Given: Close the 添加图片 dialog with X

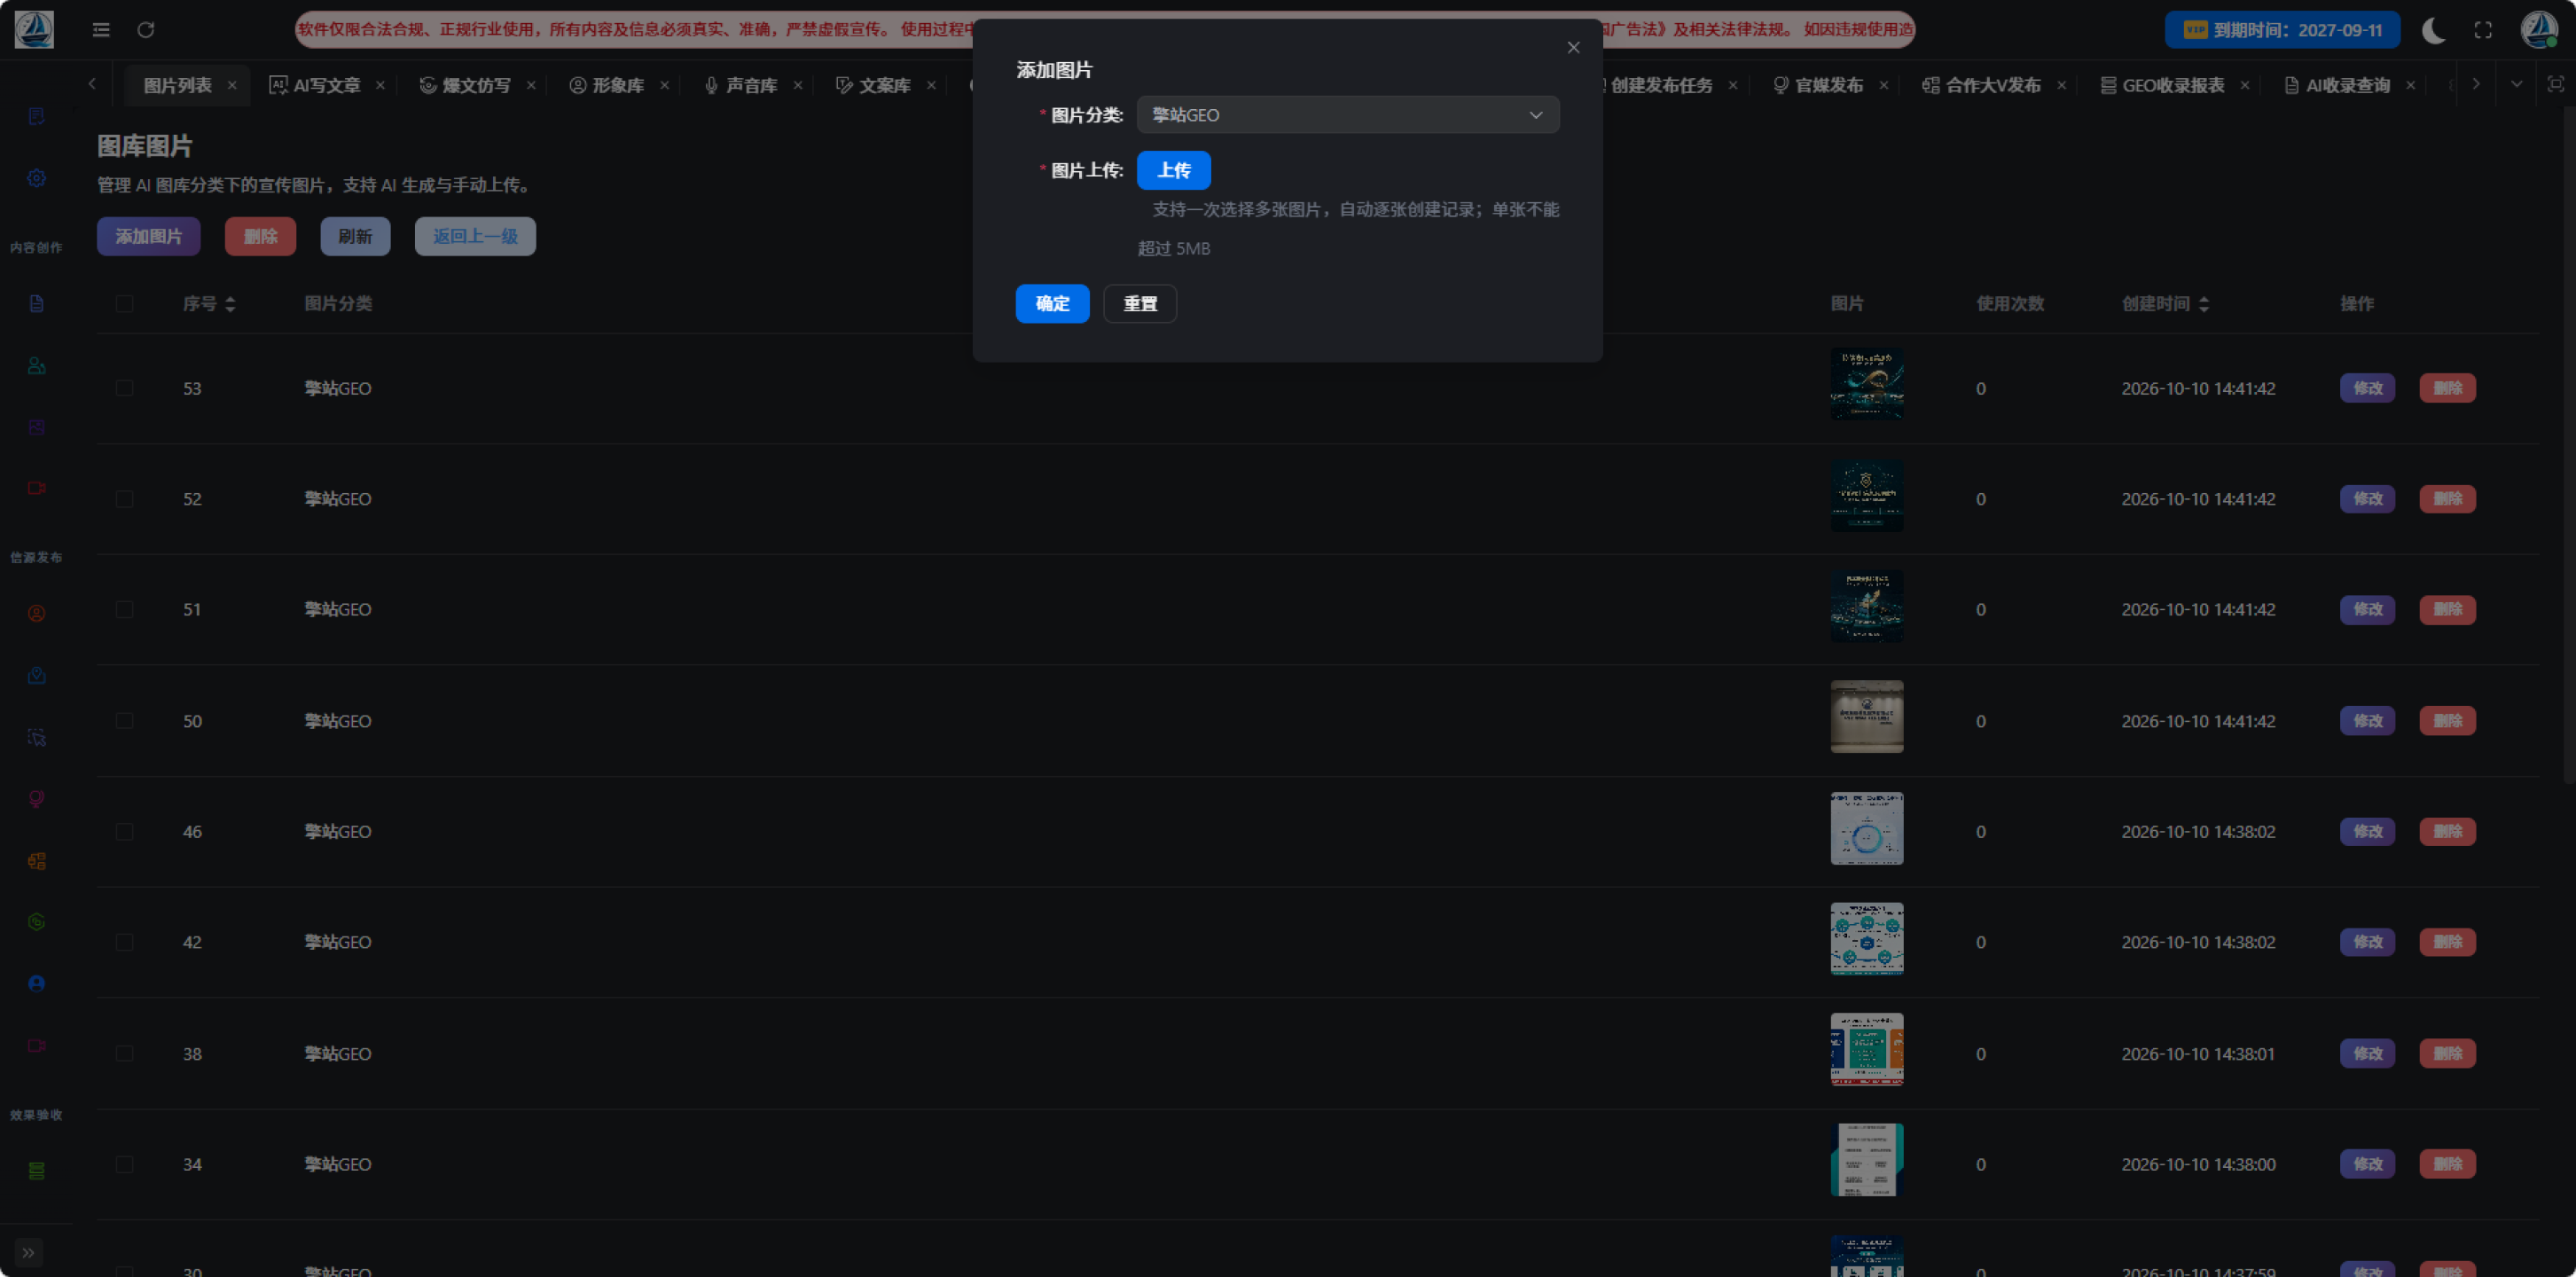Looking at the screenshot, I should pyautogui.click(x=1573, y=48).
